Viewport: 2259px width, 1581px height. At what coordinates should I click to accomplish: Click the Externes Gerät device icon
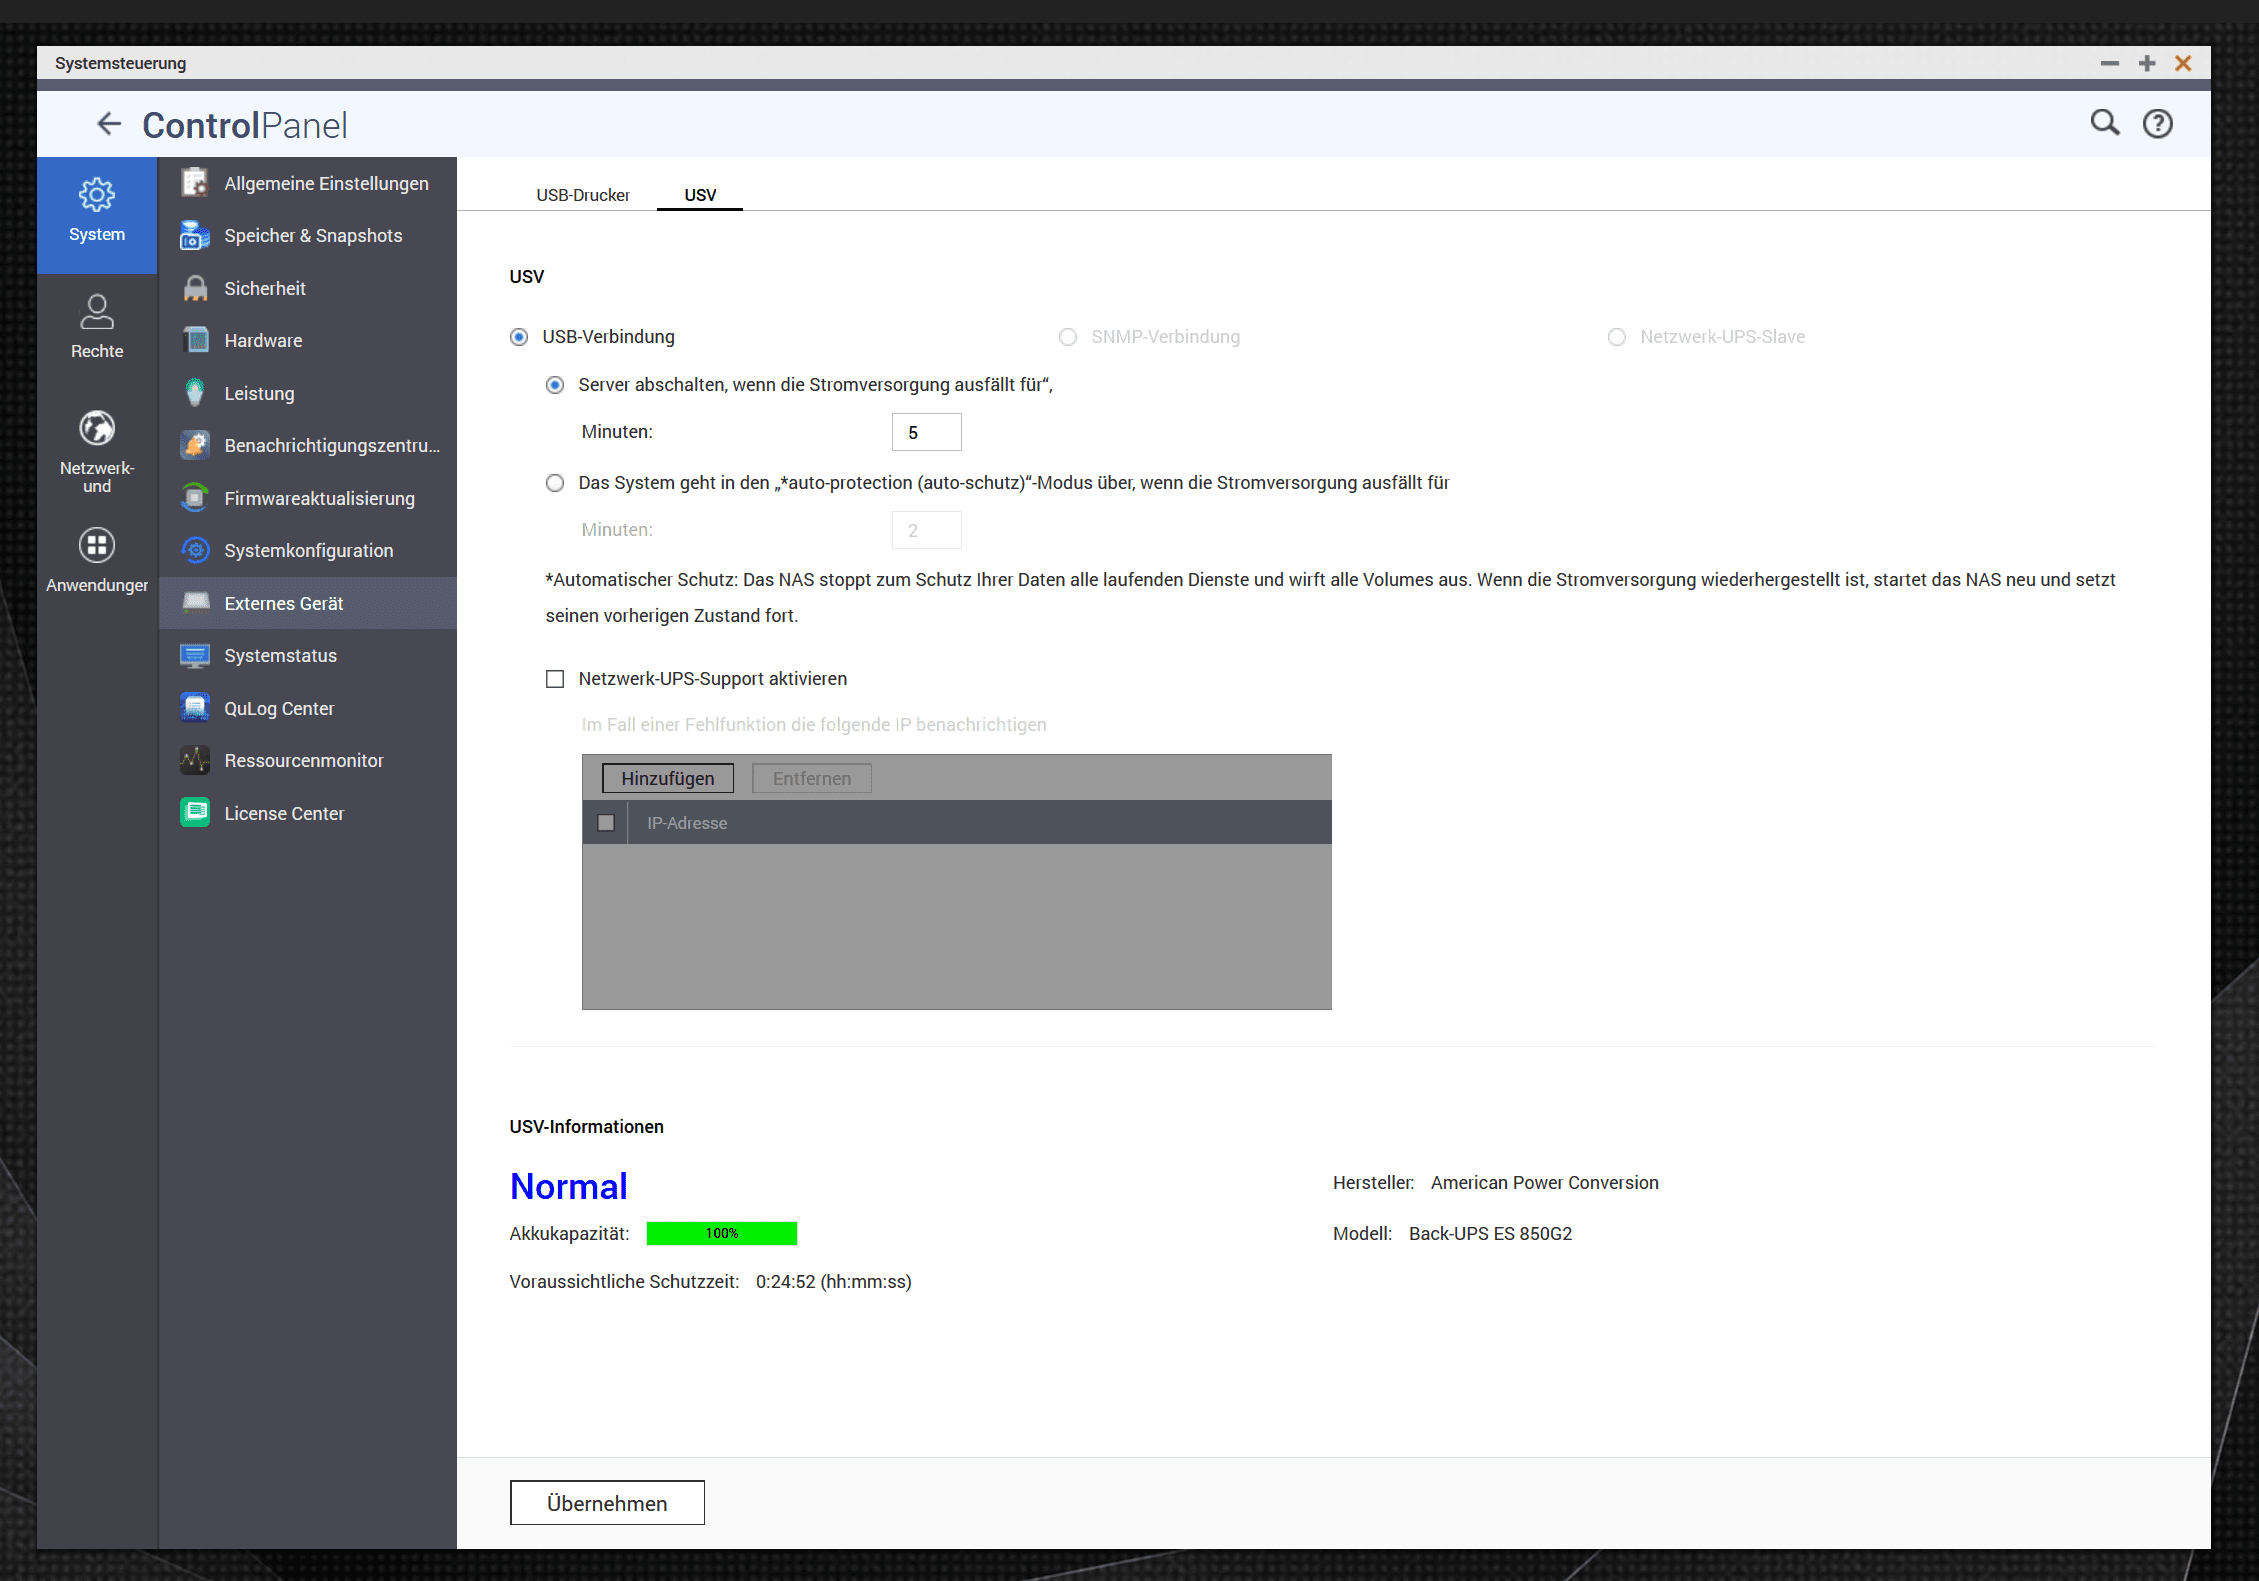195,603
